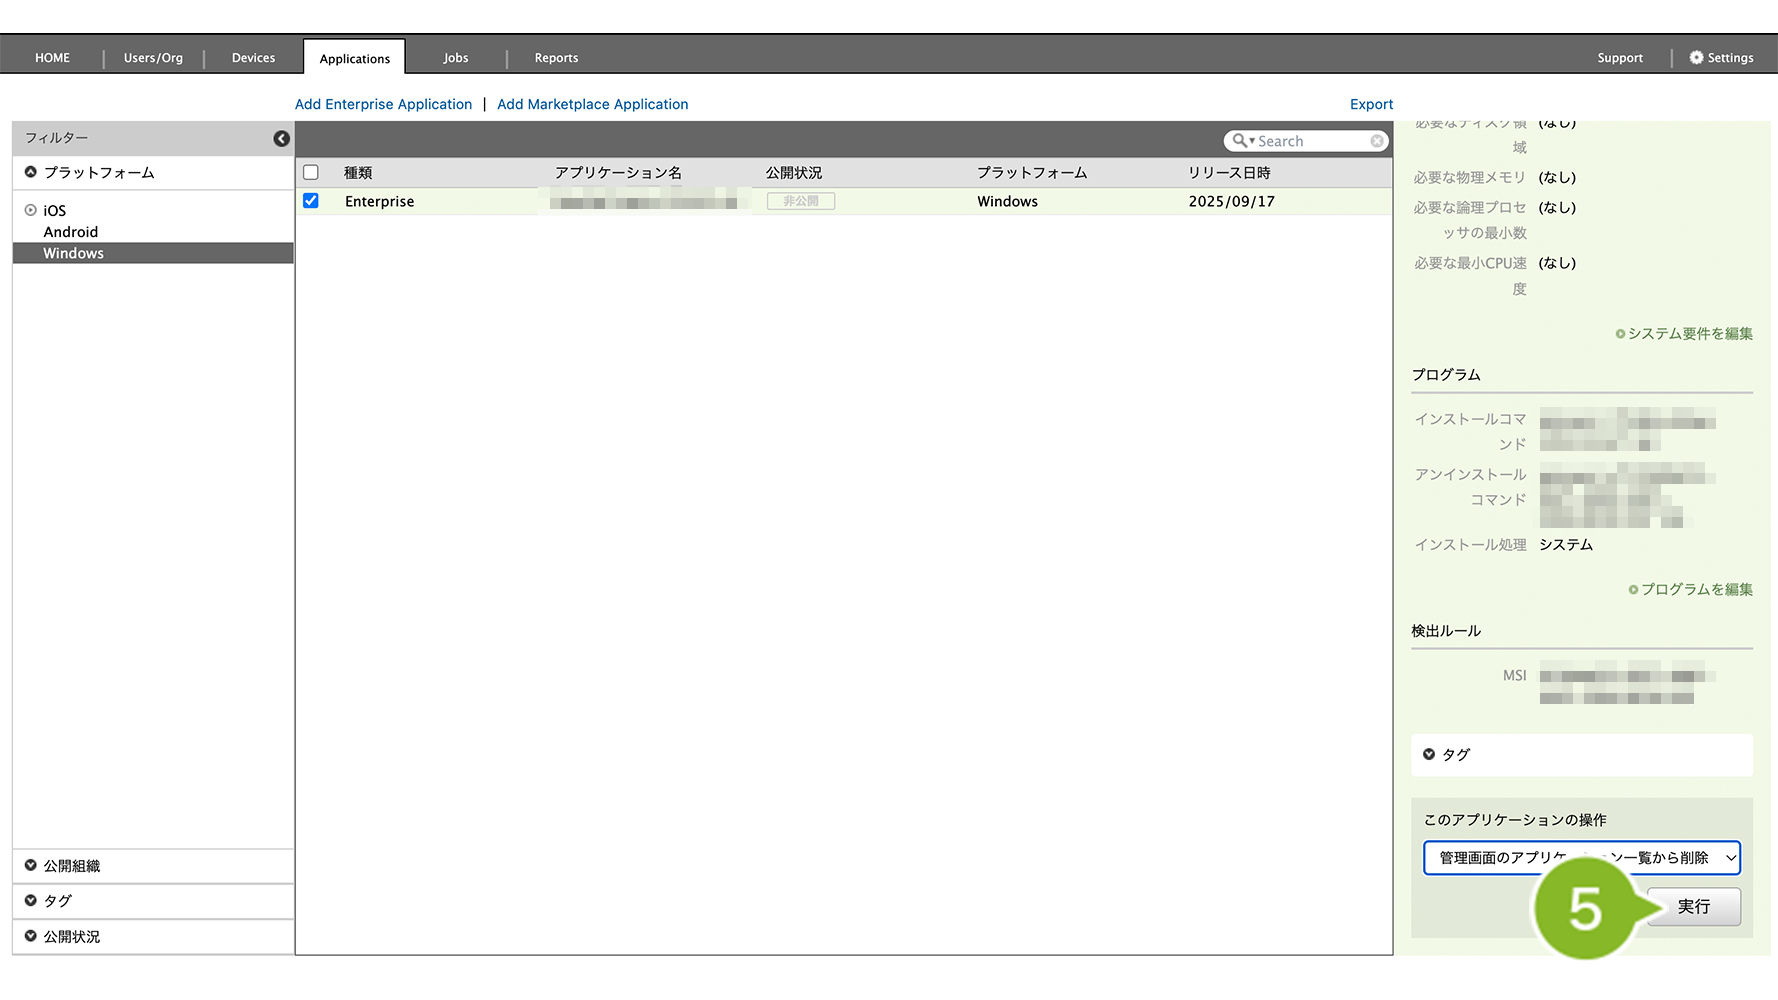This screenshot has height=1000, width=1778.
Task: Click Add Enterprise Application link
Action: coord(383,104)
